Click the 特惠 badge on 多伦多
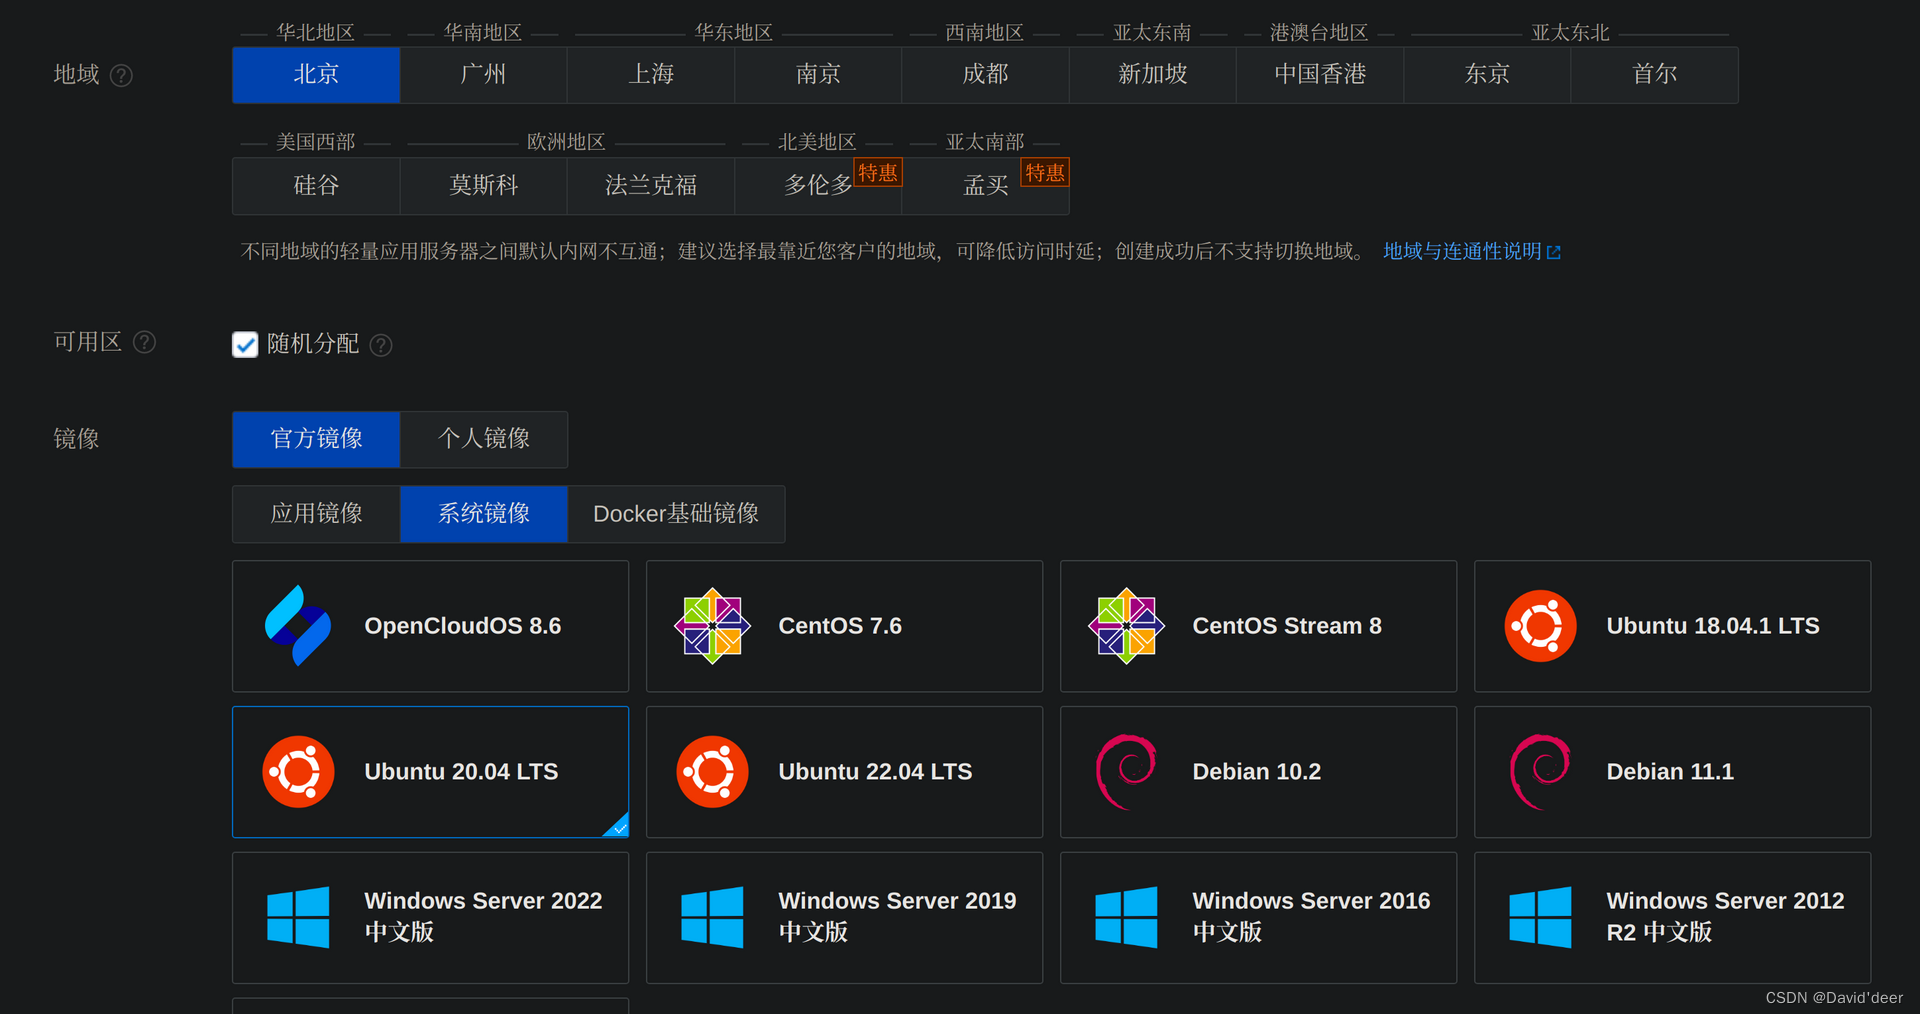 coord(878,173)
